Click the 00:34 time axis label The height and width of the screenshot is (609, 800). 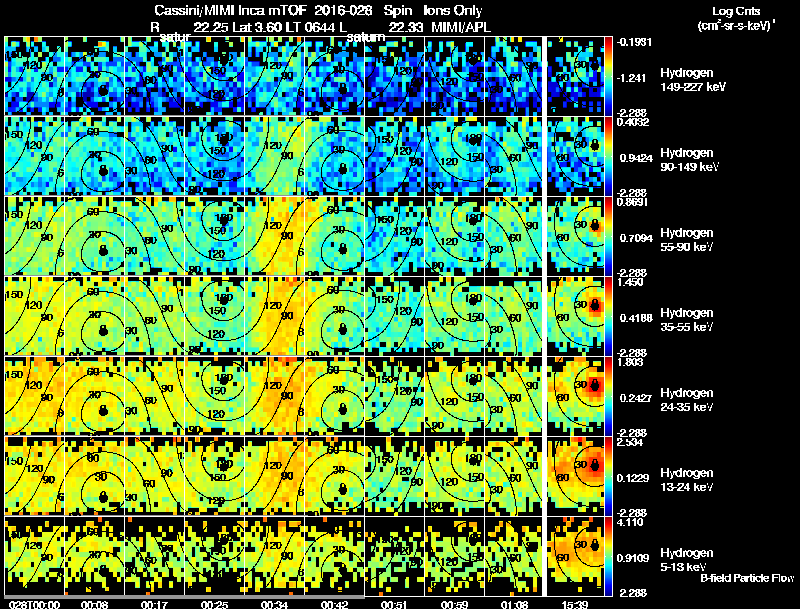tap(274, 604)
